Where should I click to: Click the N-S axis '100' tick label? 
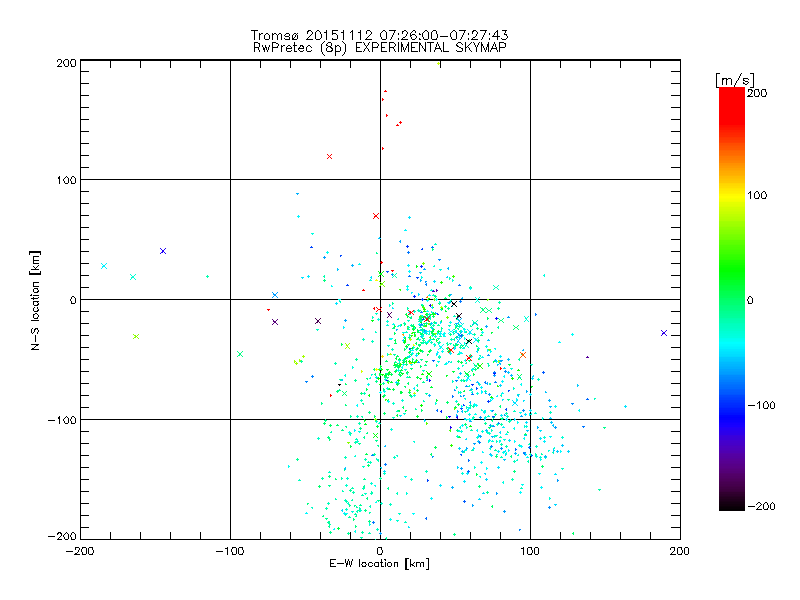(66, 180)
